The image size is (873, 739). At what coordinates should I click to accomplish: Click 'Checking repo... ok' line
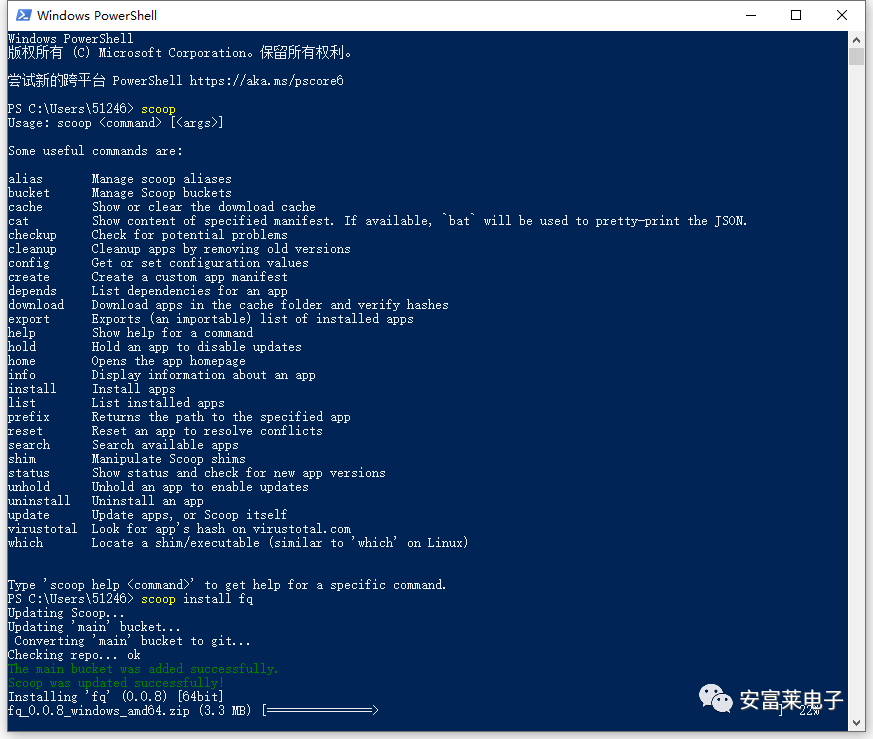pyautogui.click(x=74, y=655)
